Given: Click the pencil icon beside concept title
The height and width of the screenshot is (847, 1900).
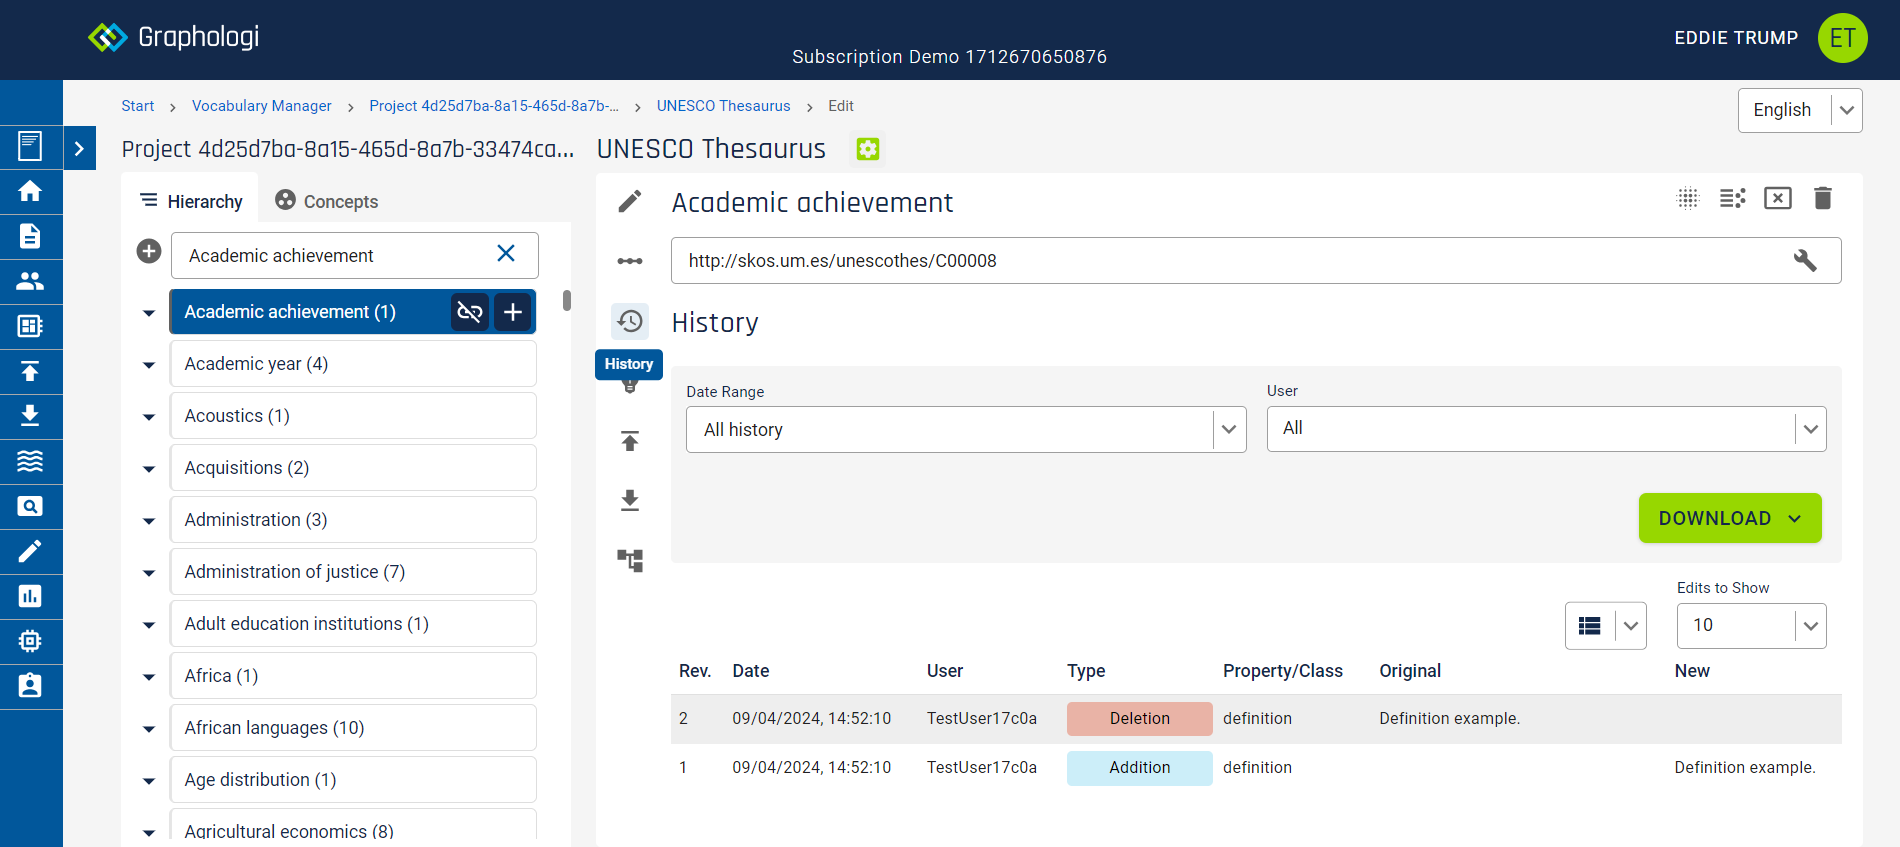Looking at the screenshot, I should coord(630,202).
